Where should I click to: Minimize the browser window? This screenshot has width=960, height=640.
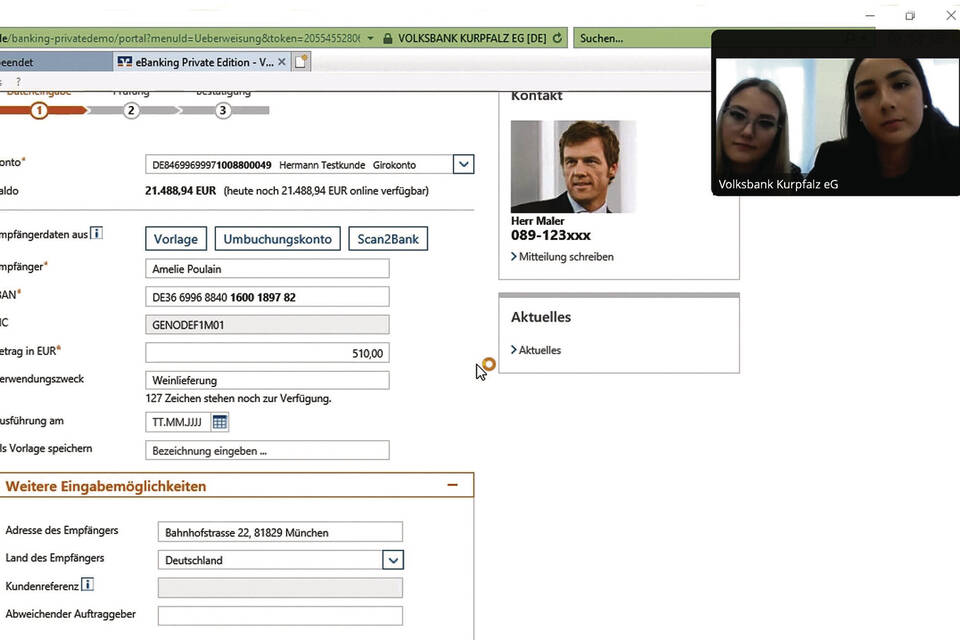click(870, 16)
